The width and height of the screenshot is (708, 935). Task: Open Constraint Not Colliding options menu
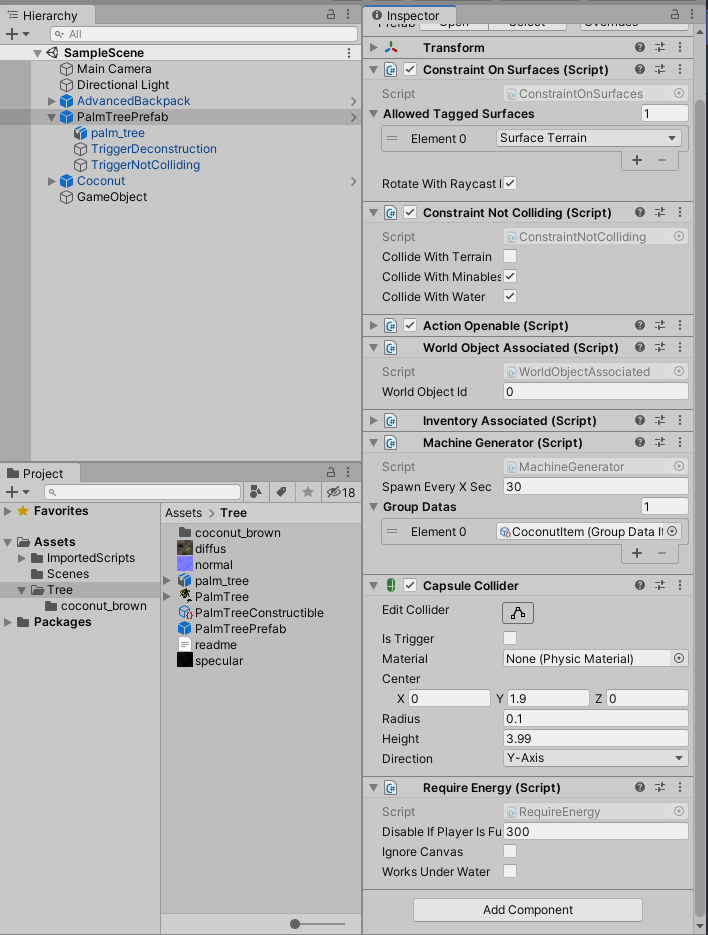click(679, 212)
